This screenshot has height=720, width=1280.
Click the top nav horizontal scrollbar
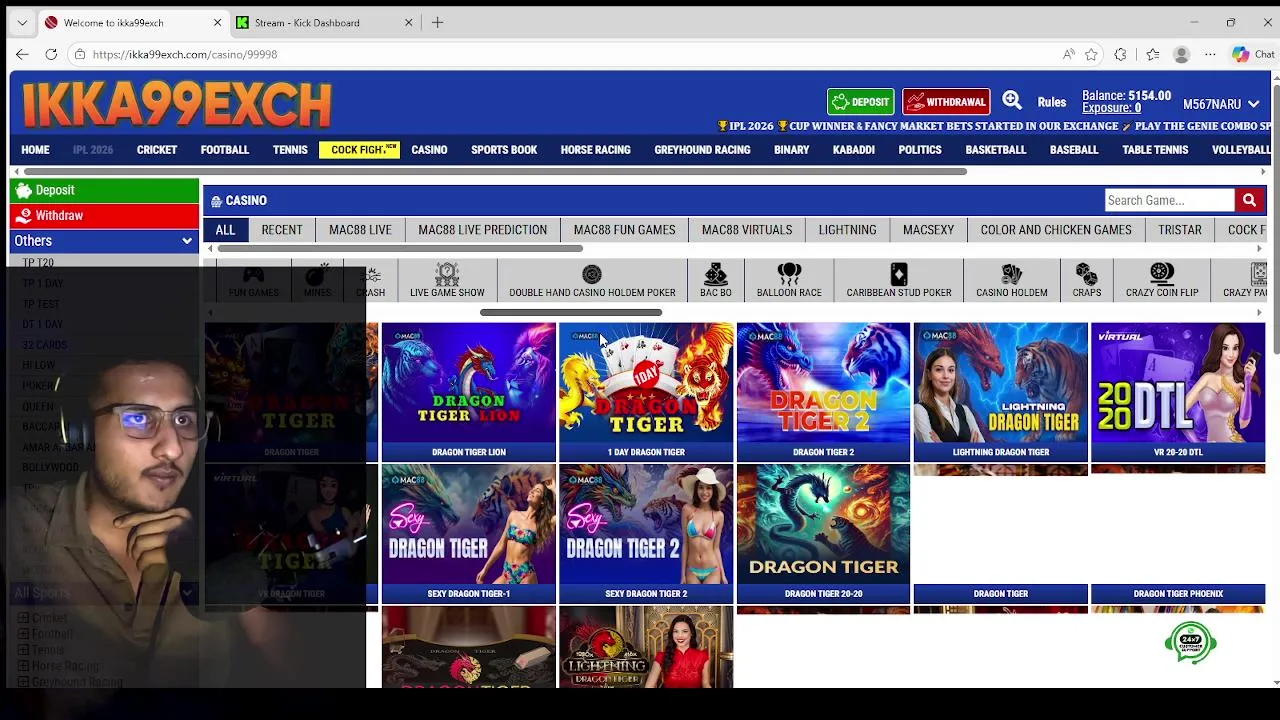[x=495, y=172]
